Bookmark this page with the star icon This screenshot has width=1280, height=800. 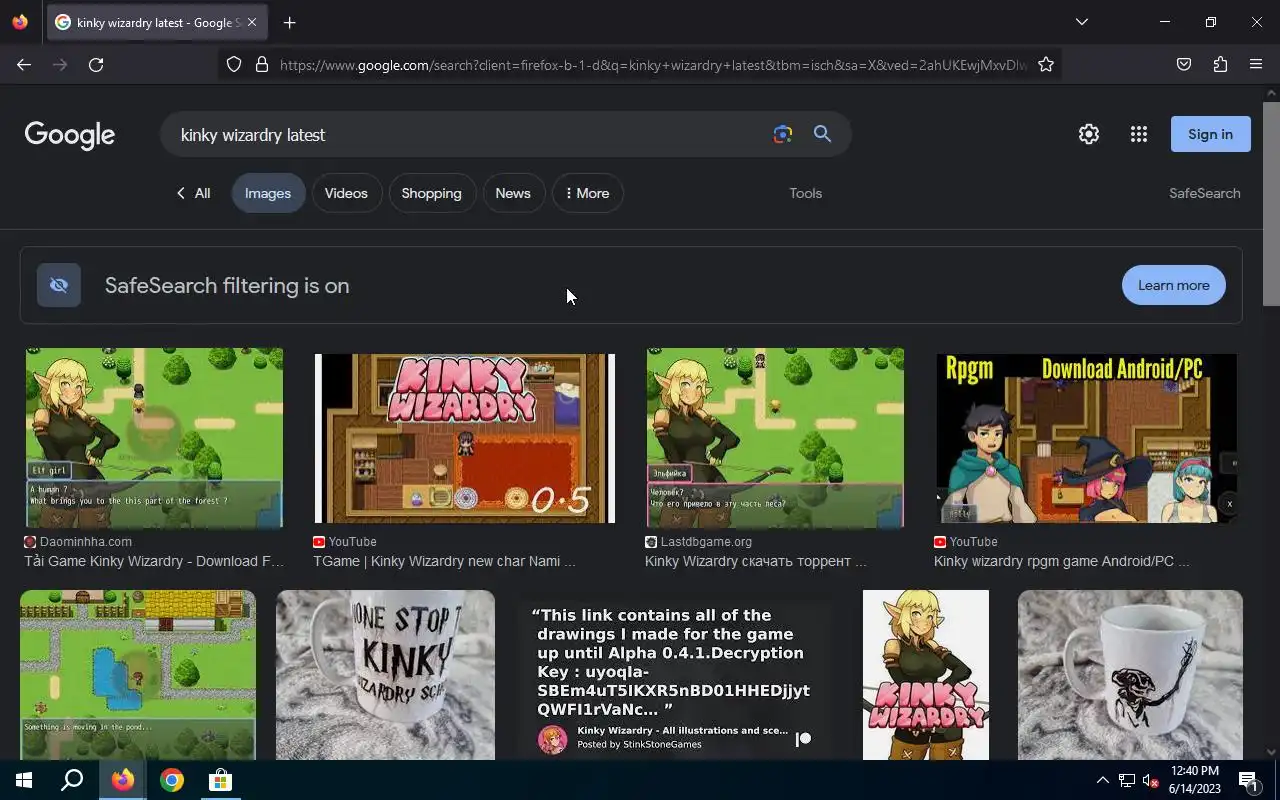point(1046,64)
